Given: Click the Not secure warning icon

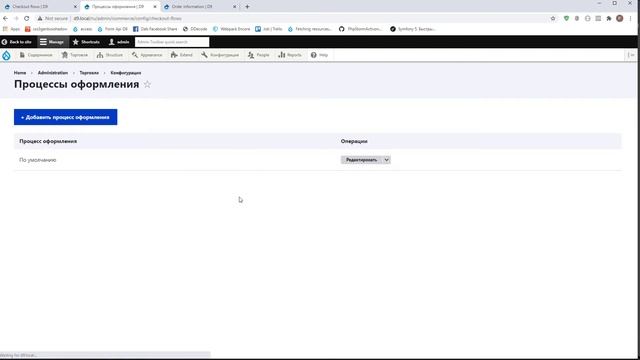Looking at the screenshot, I should [40, 18].
